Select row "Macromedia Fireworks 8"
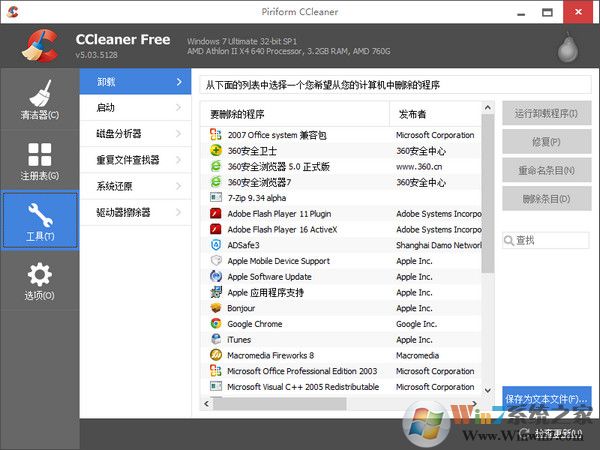The height and width of the screenshot is (450, 600). pyautogui.click(x=341, y=355)
